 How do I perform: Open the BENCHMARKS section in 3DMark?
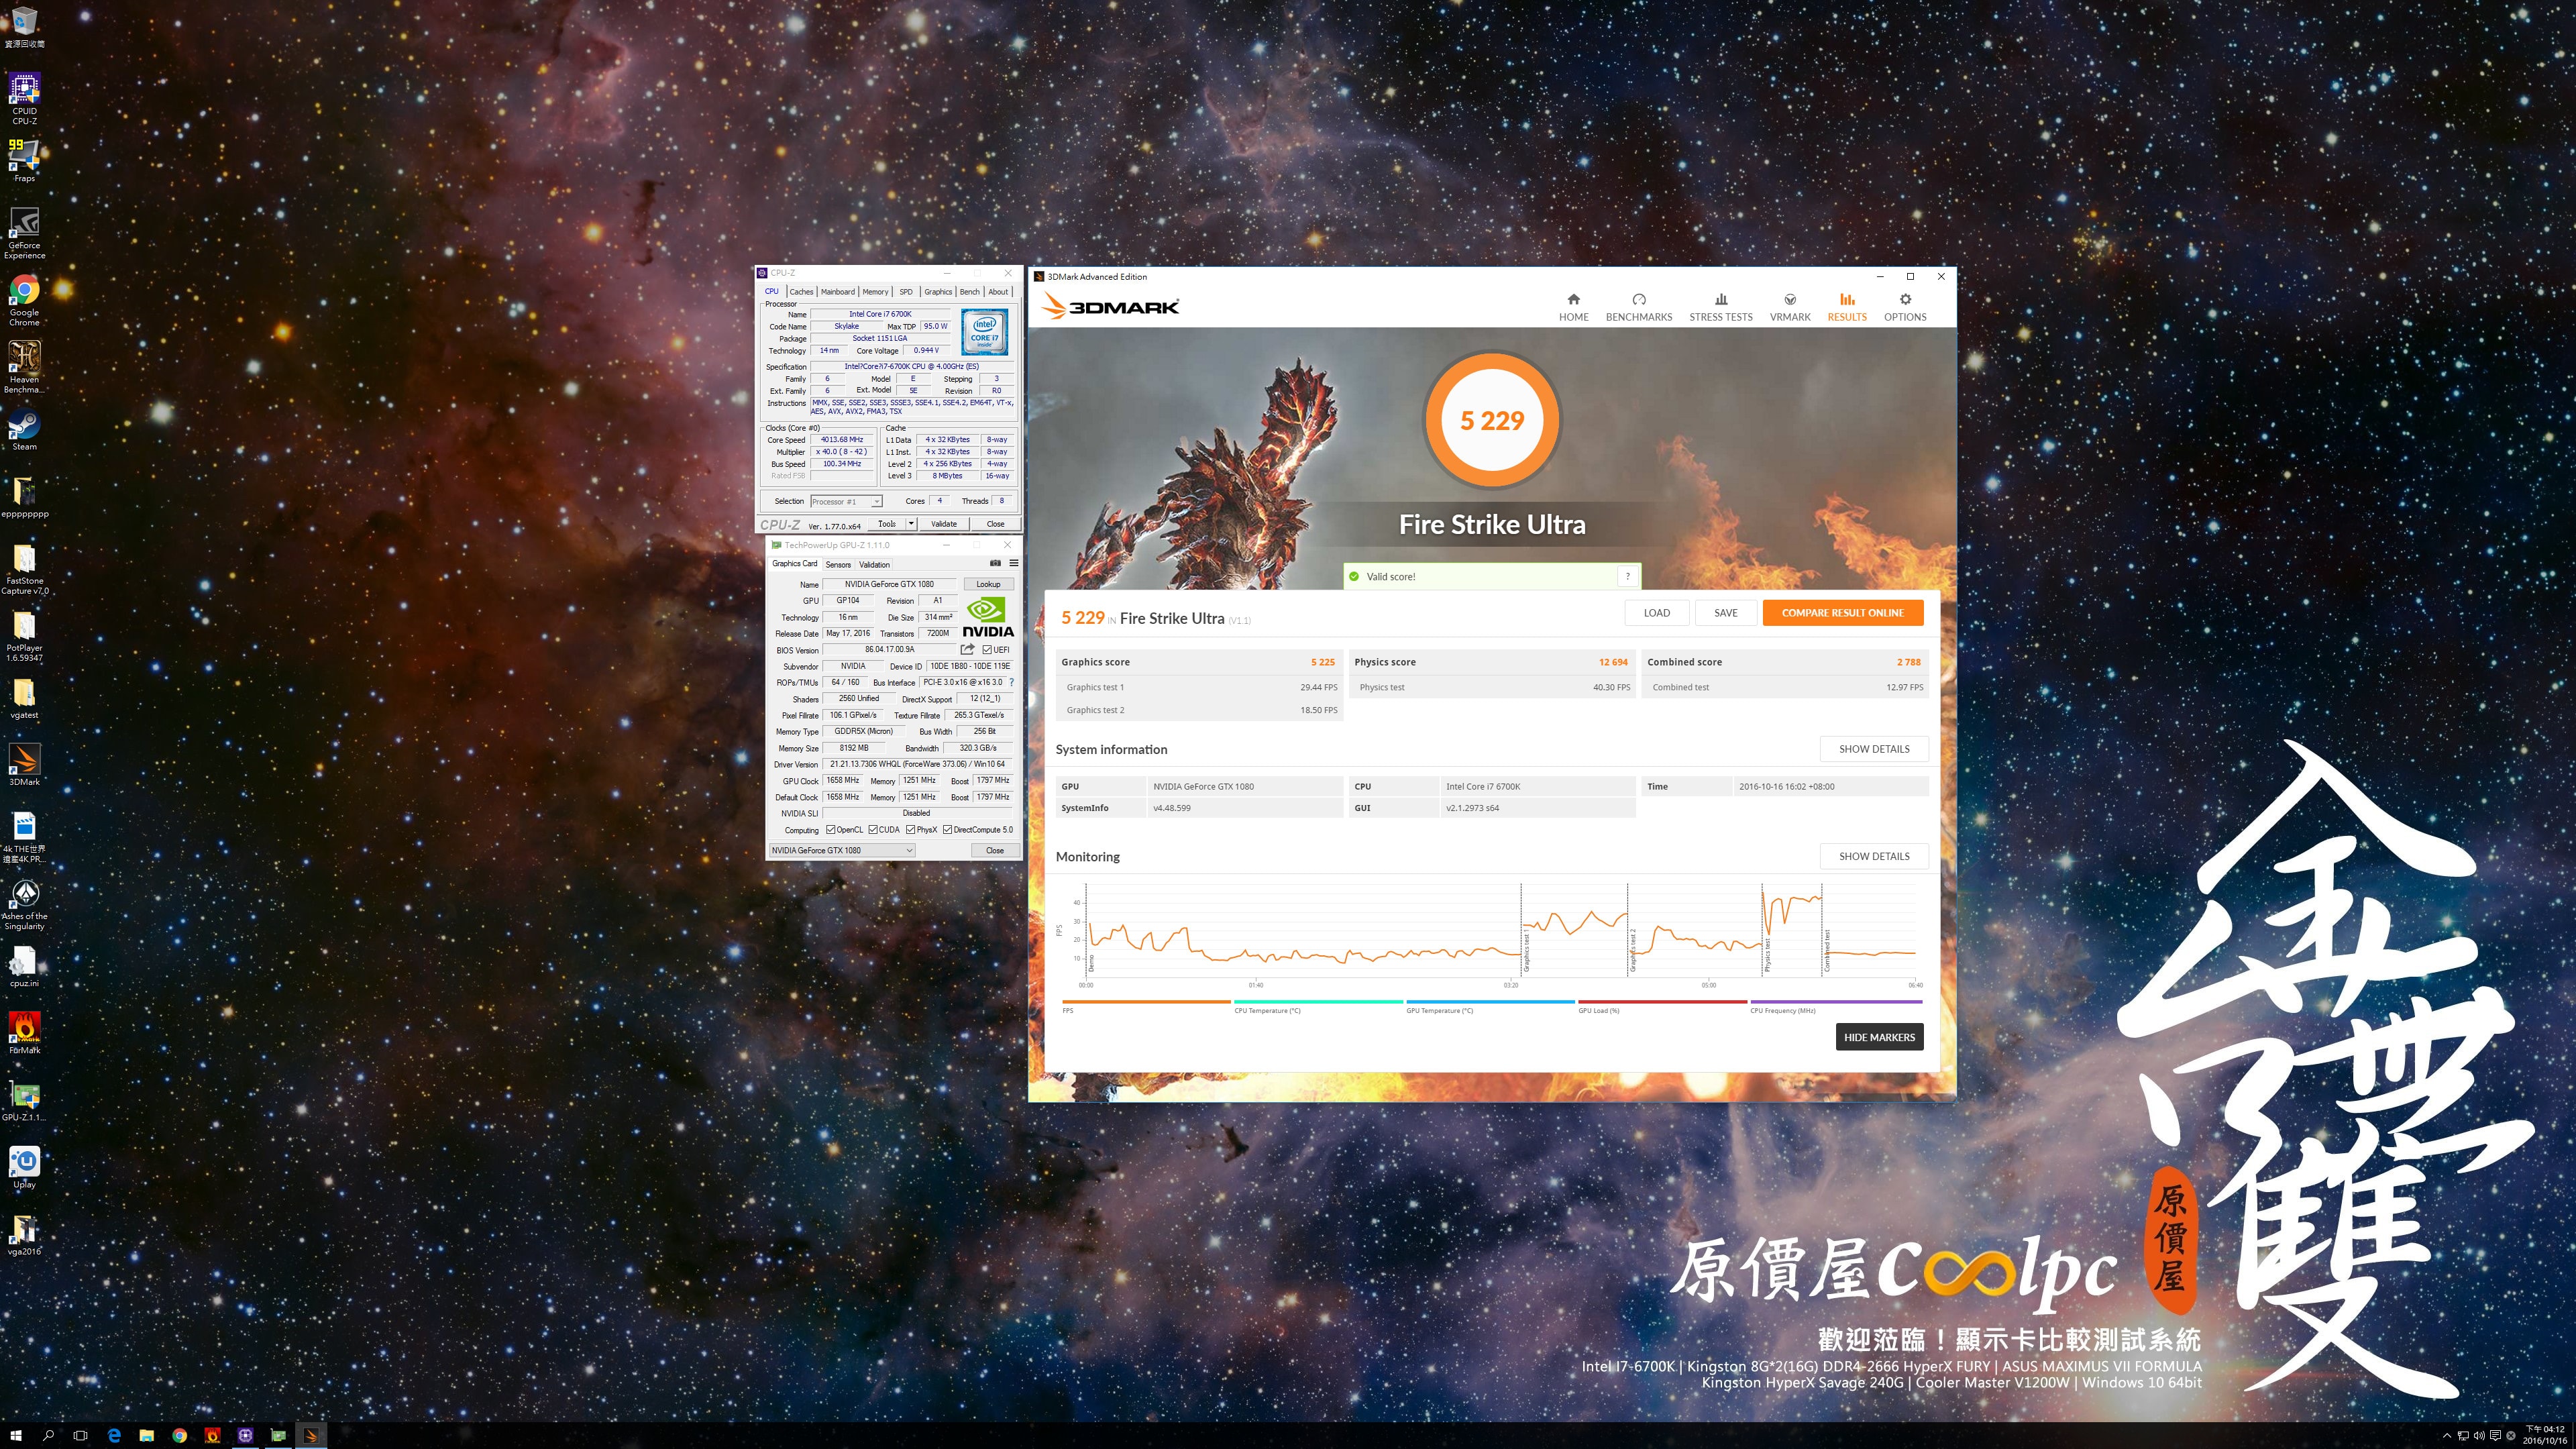click(1638, 307)
